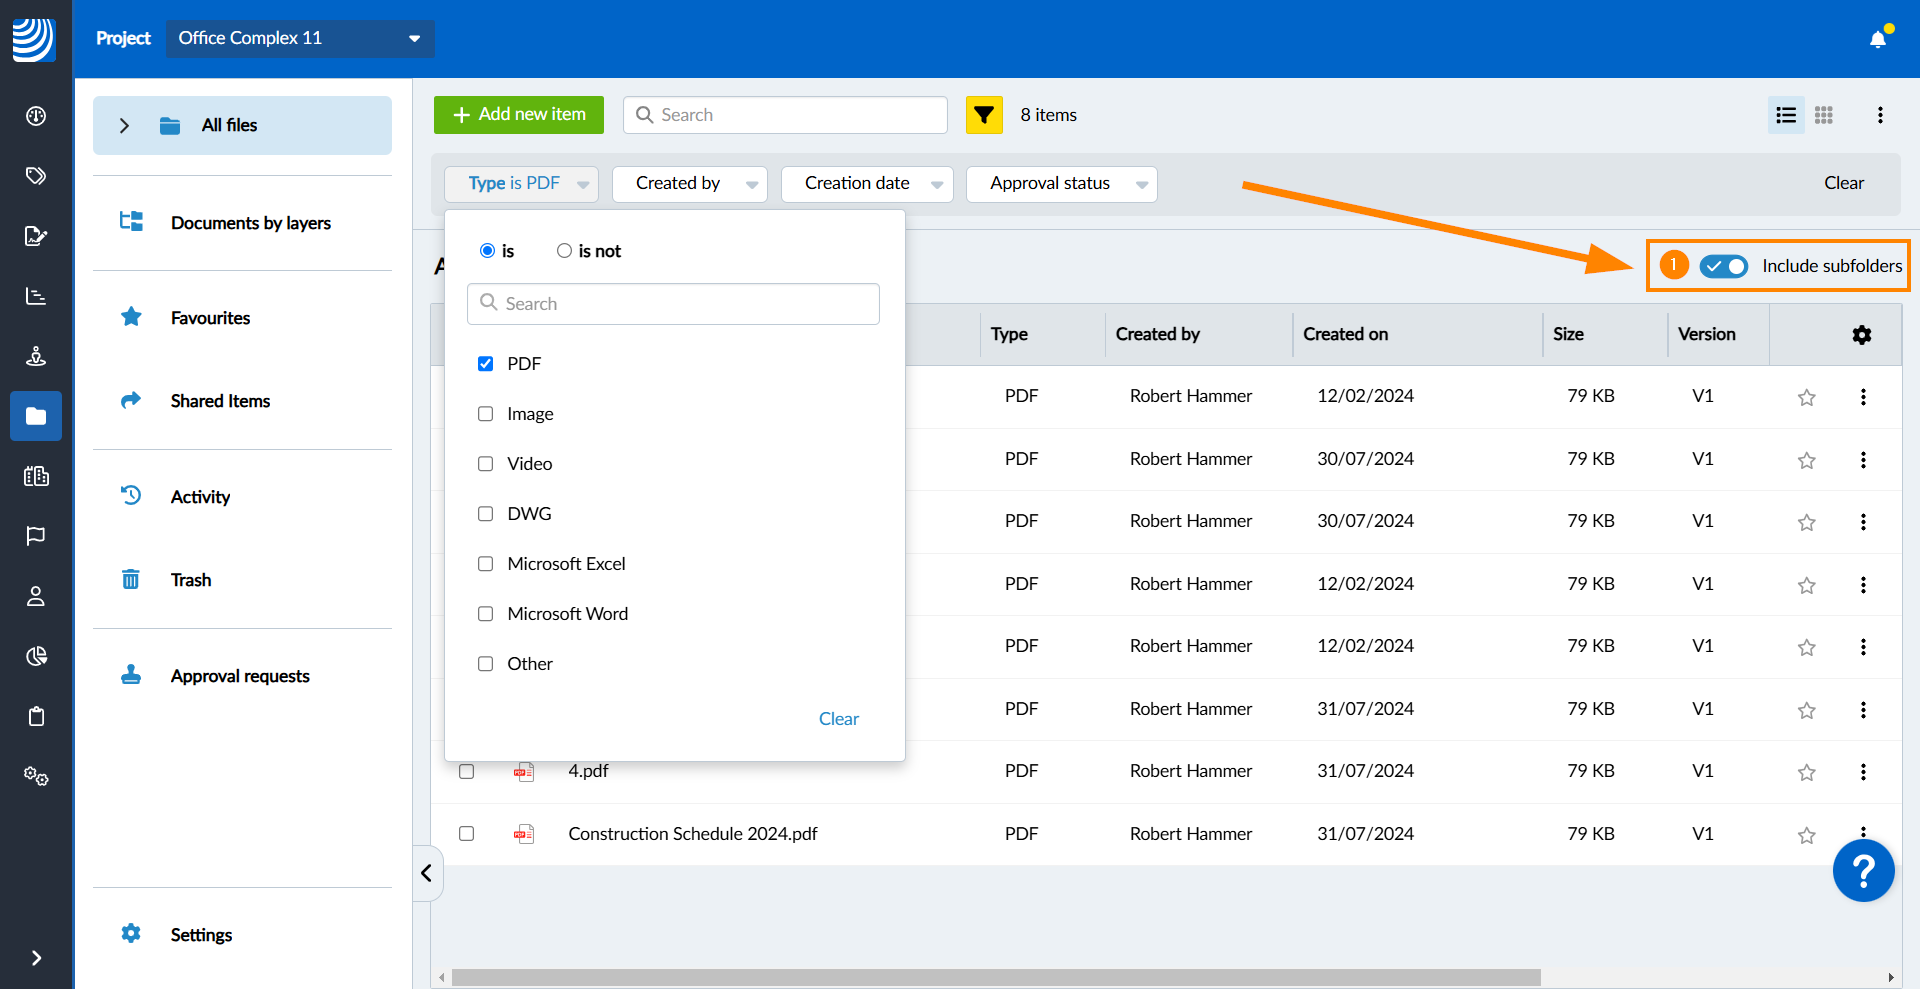1920x989 pixels.
Task: Click the Add new item button
Action: point(519,115)
